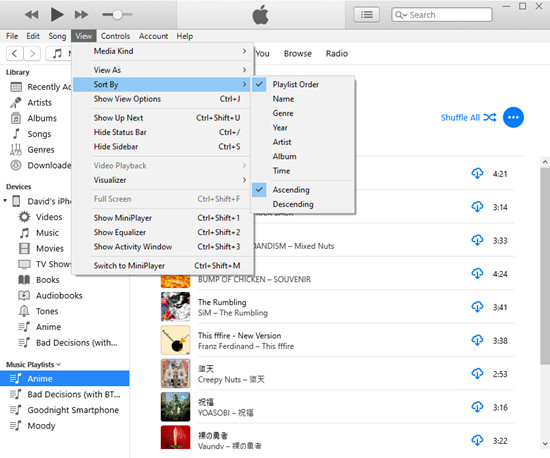Screen dimensions: 550x458
Task: Go forward with the right chevron
Action: coord(32,53)
